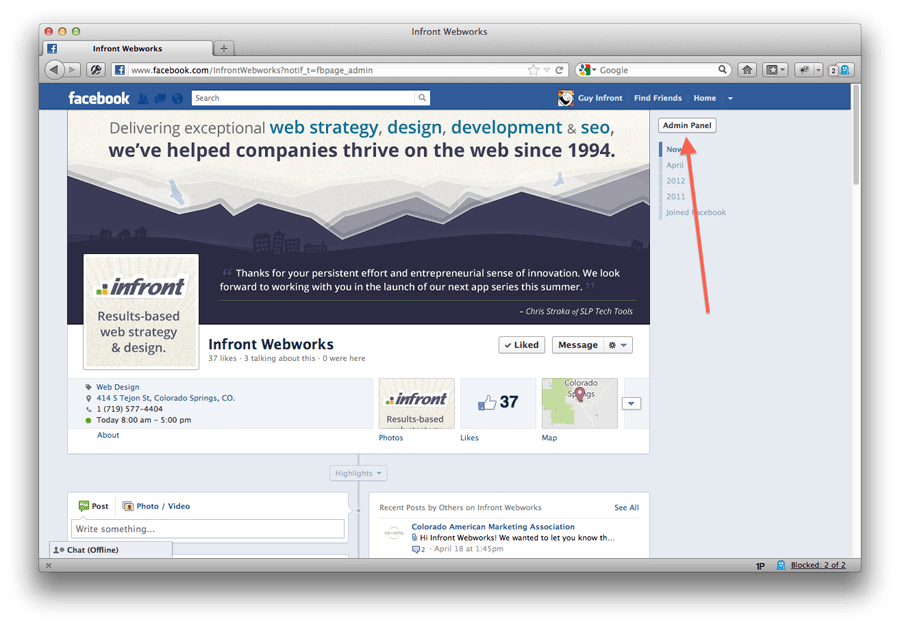Click the browser back arrow button
The height and width of the screenshot is (626, 900).
(x=54, y=70)
